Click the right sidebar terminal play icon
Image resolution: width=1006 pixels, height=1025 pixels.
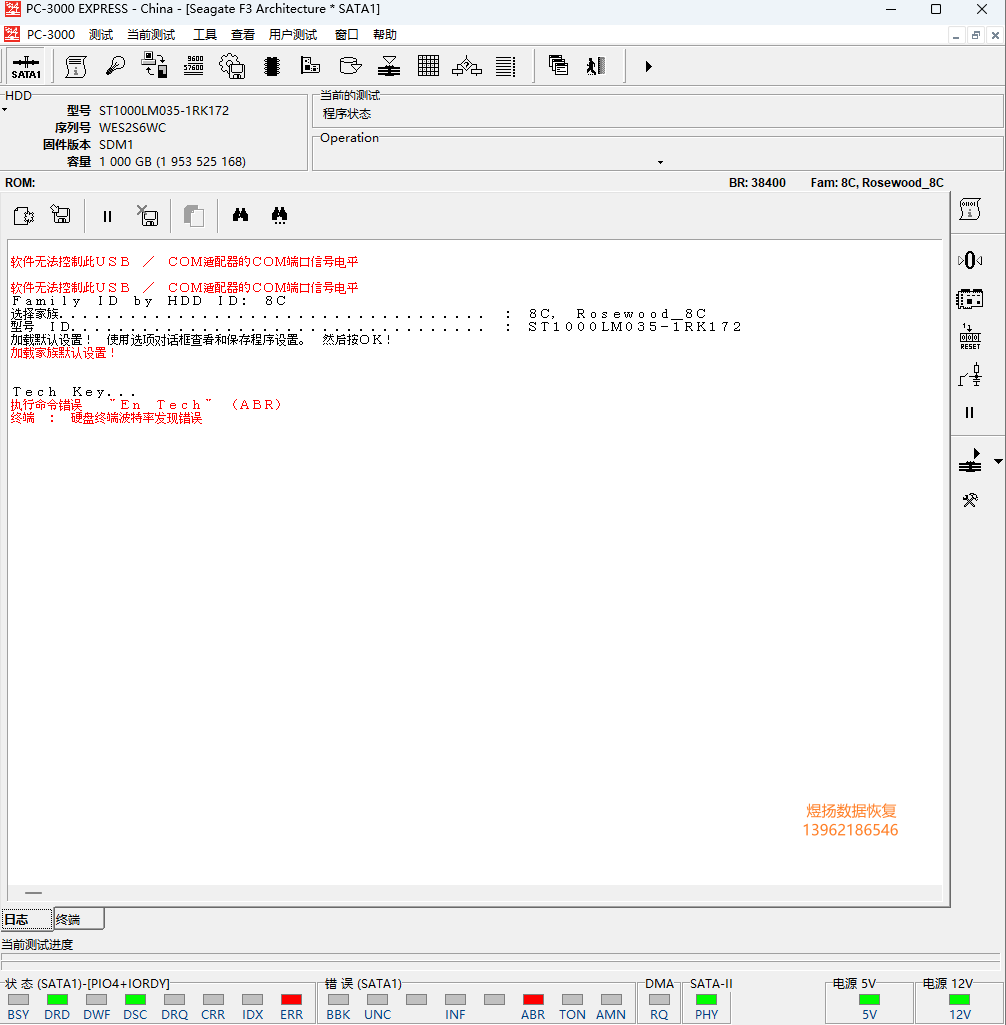(970, 460)
